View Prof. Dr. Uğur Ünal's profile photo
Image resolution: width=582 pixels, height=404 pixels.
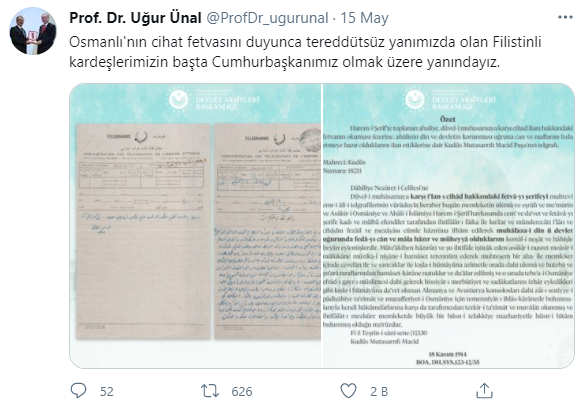[x=33, y=31]
